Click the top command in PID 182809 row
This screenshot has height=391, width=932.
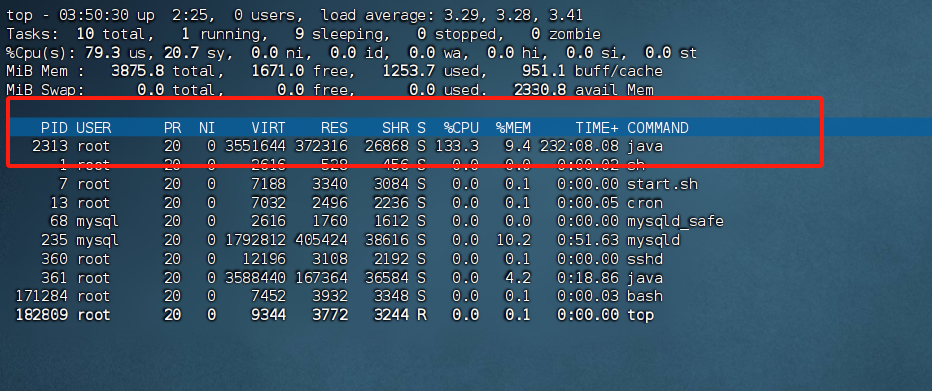pyautogui.click(x=641, y=315)
